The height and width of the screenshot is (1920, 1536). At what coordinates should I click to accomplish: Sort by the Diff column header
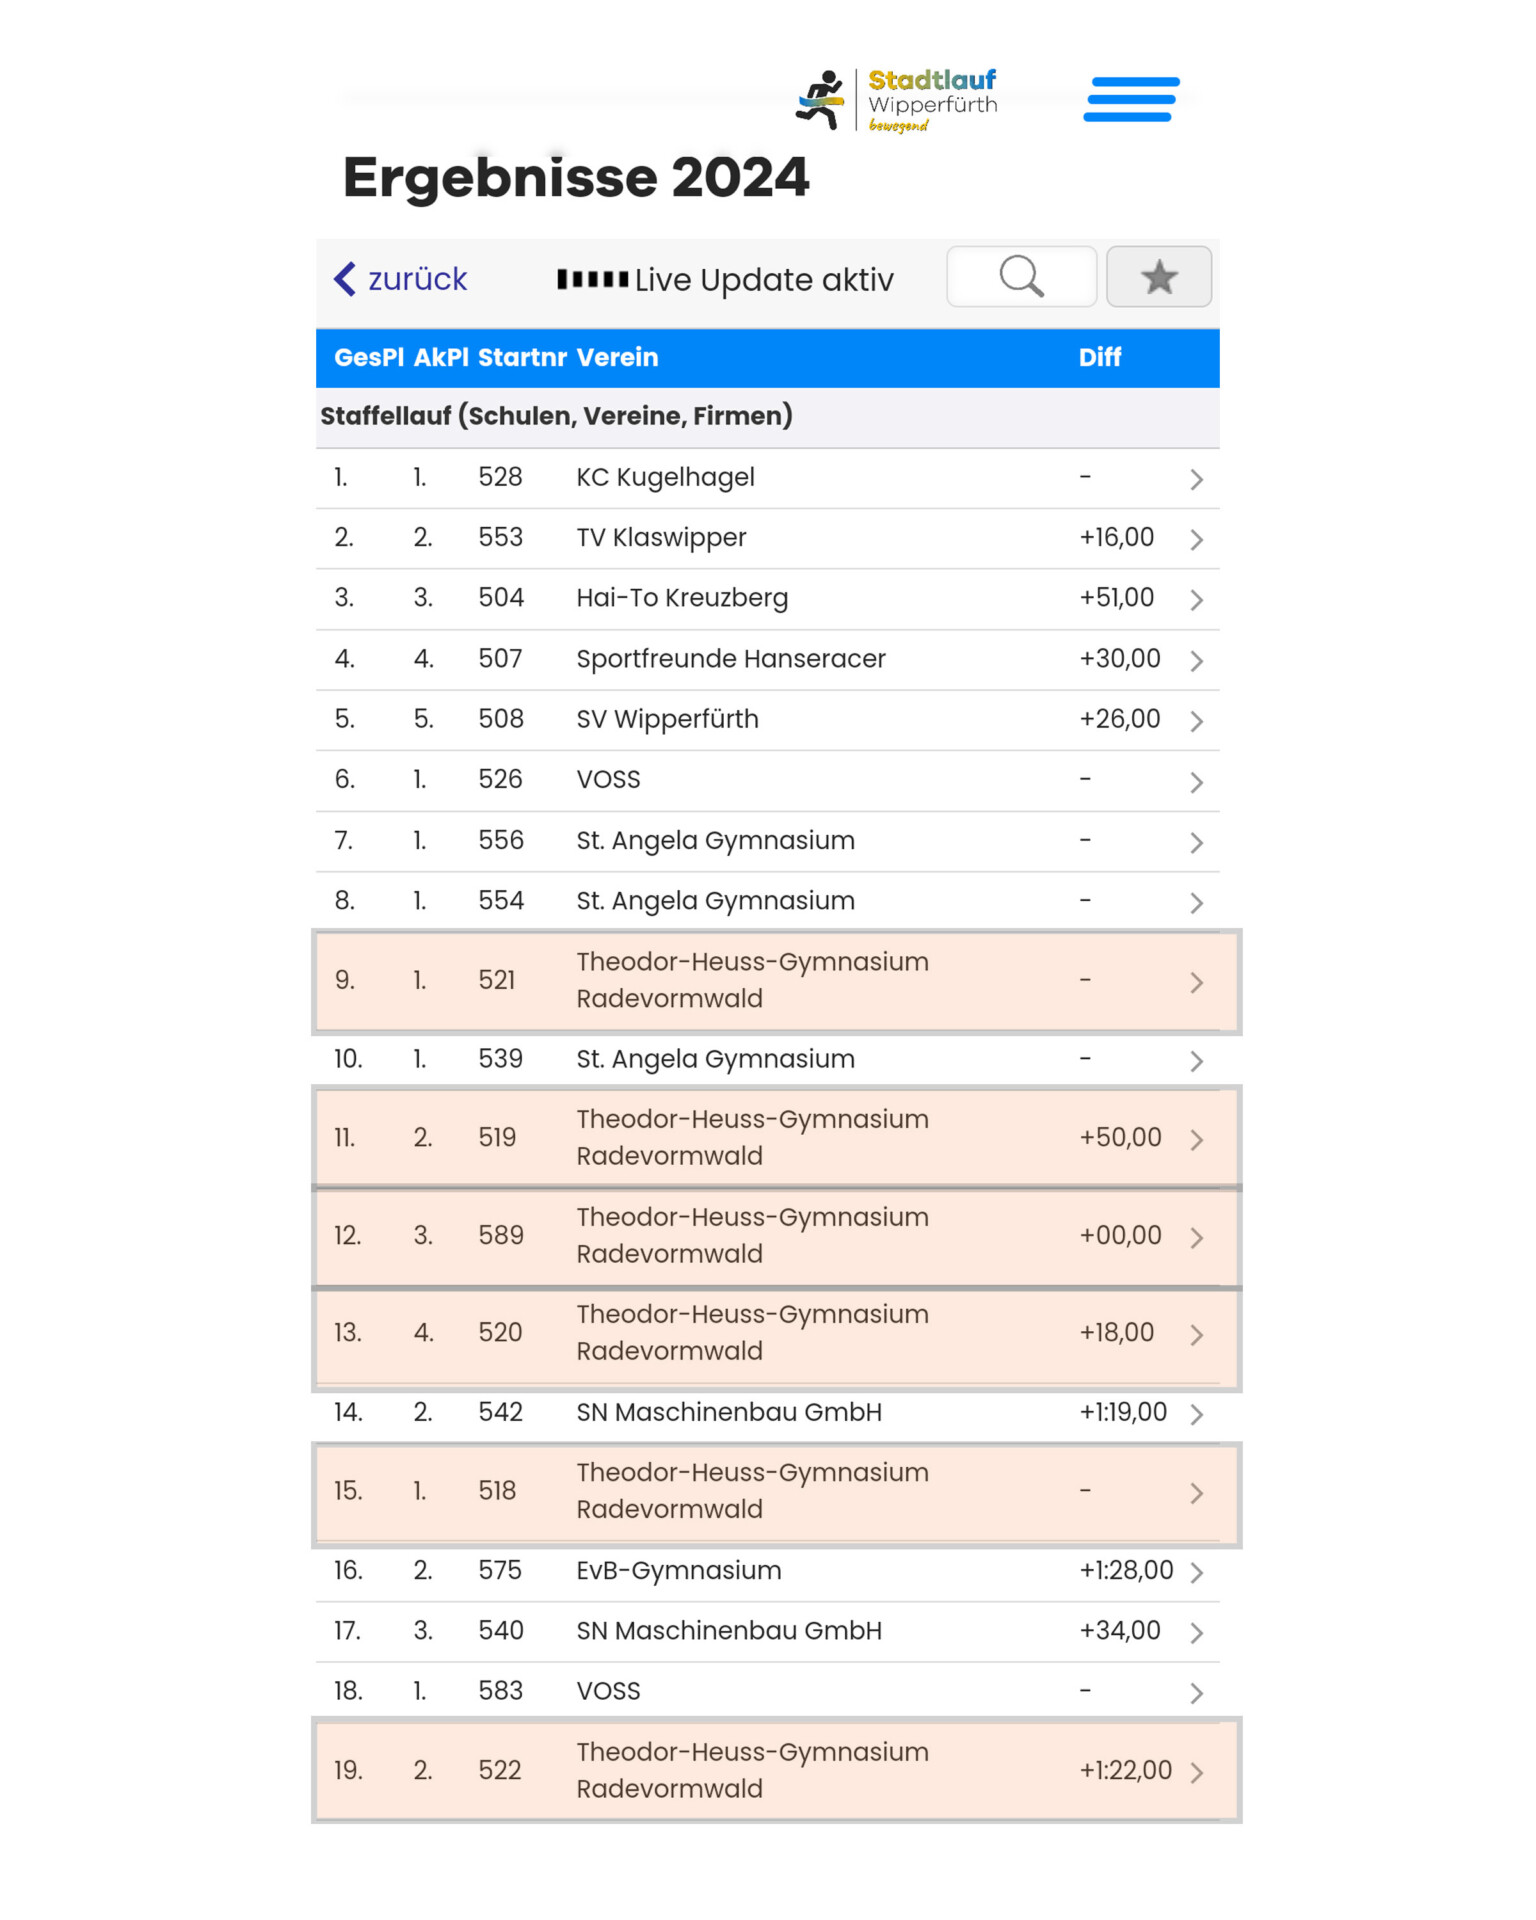point(1100,357)
